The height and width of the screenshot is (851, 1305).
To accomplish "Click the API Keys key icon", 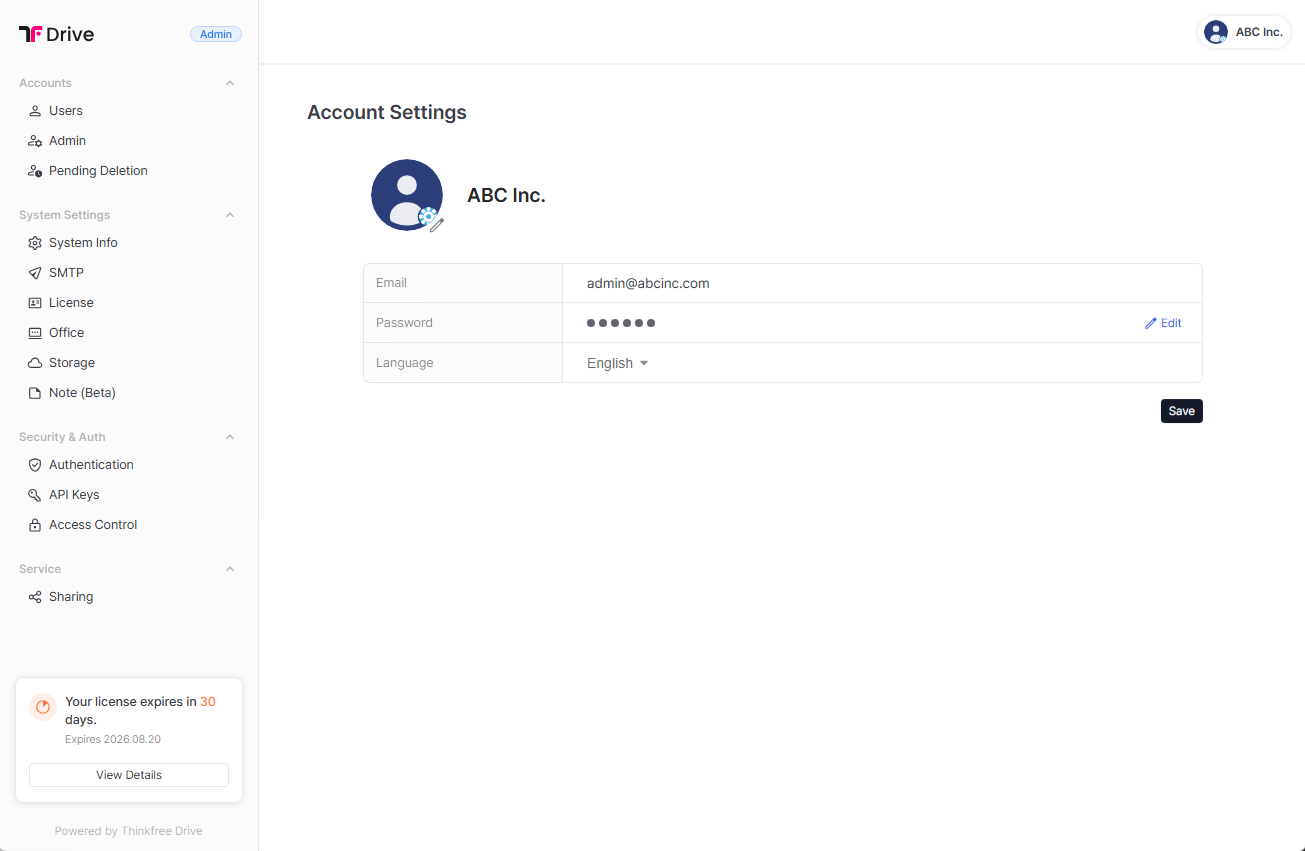I will point(35,495).
